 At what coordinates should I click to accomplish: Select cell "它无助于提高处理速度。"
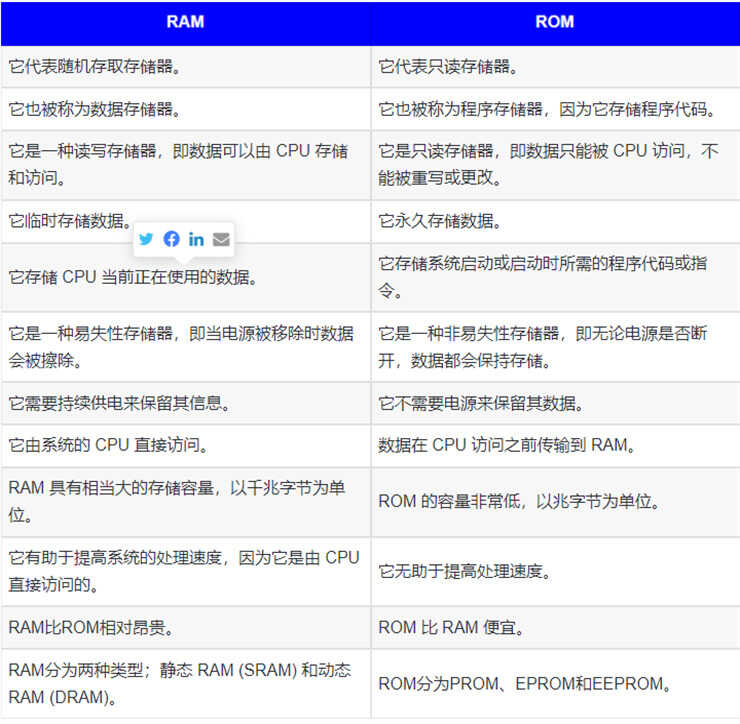[x=555, y=571]
